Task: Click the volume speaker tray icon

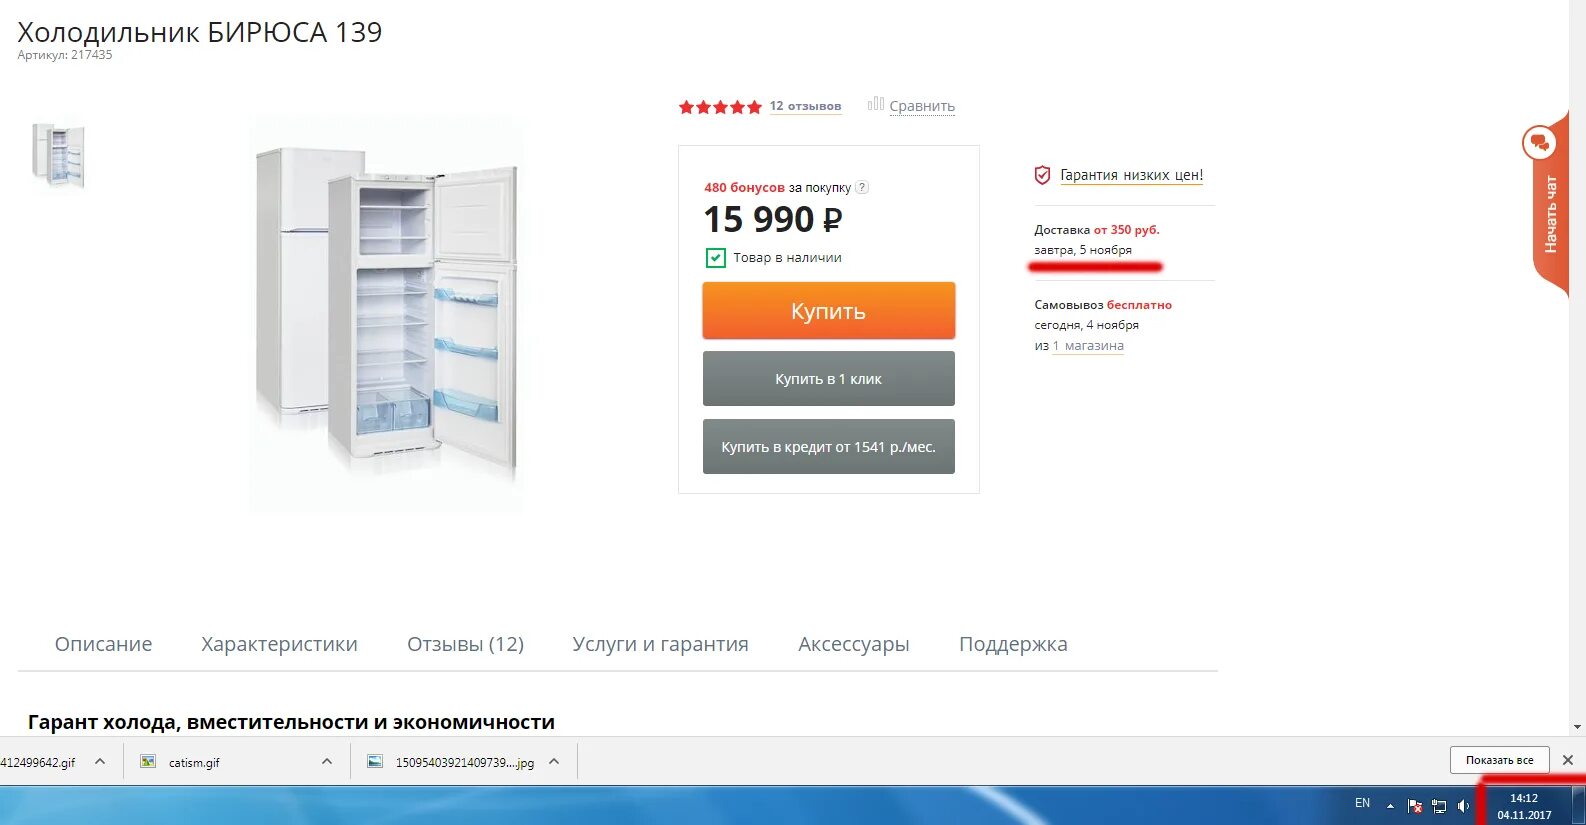Action: click(1464, 805)
